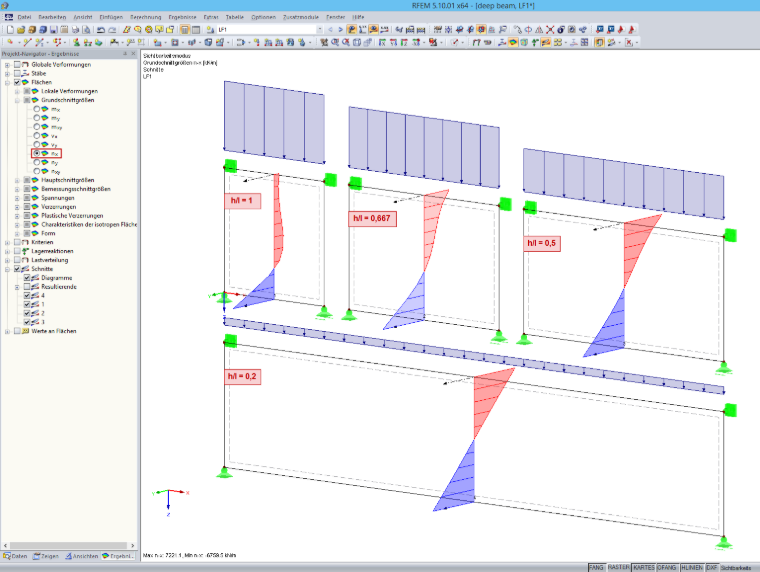Uncheck the Flächen checkbox
The height and width of the screenshot is (572, 760).
tap(17, 82)
